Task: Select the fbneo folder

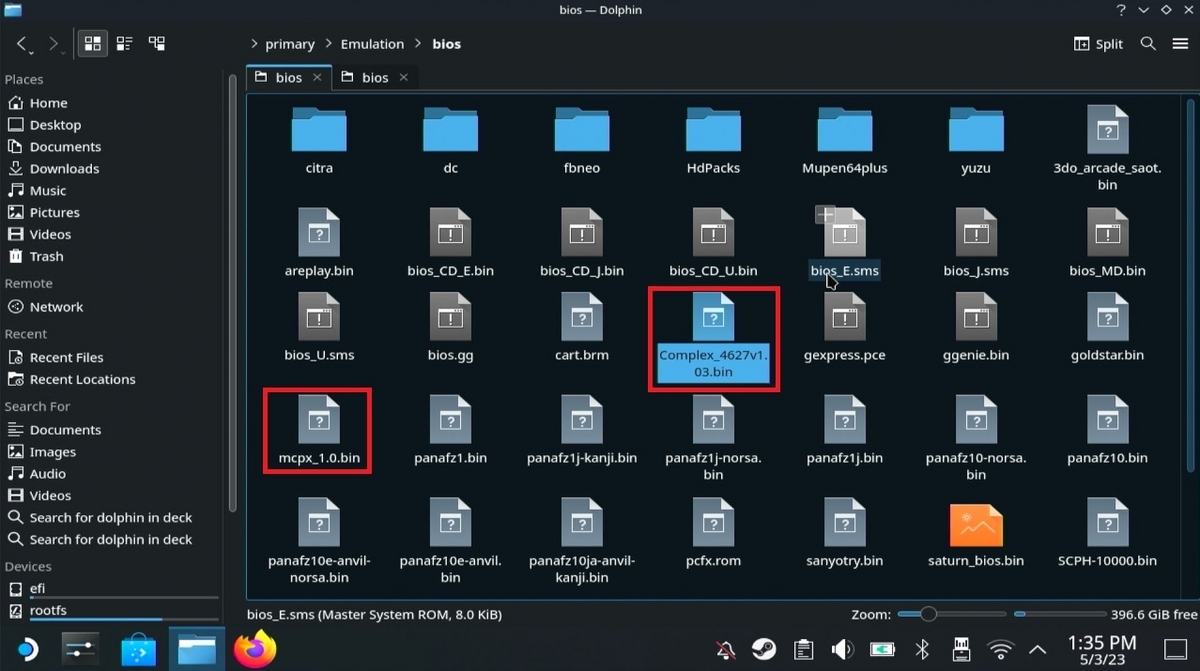Action: point(582,140)
